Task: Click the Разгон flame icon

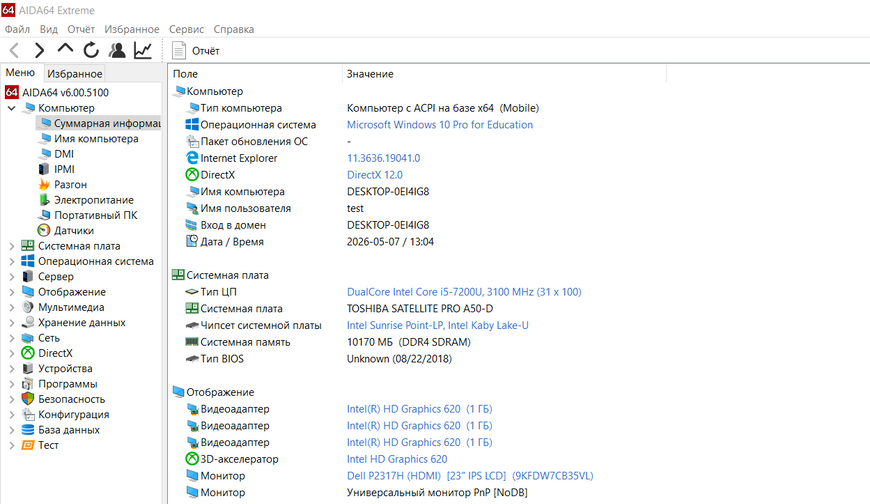Action: point(44,184)
